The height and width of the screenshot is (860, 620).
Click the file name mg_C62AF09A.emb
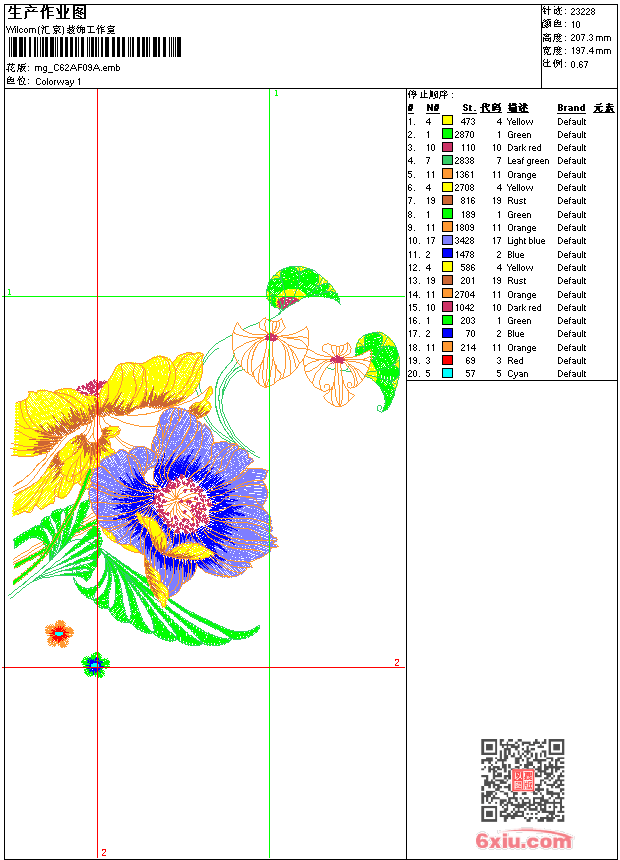coord(77,67)
